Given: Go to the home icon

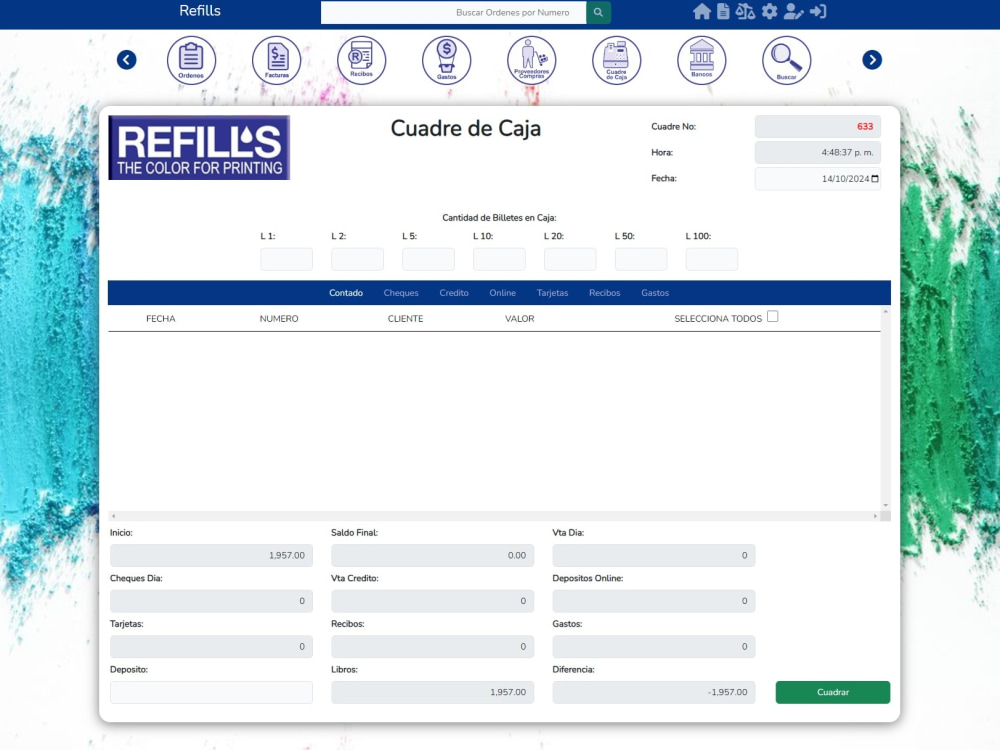Looking at the screenshot, I should point(702,11).
